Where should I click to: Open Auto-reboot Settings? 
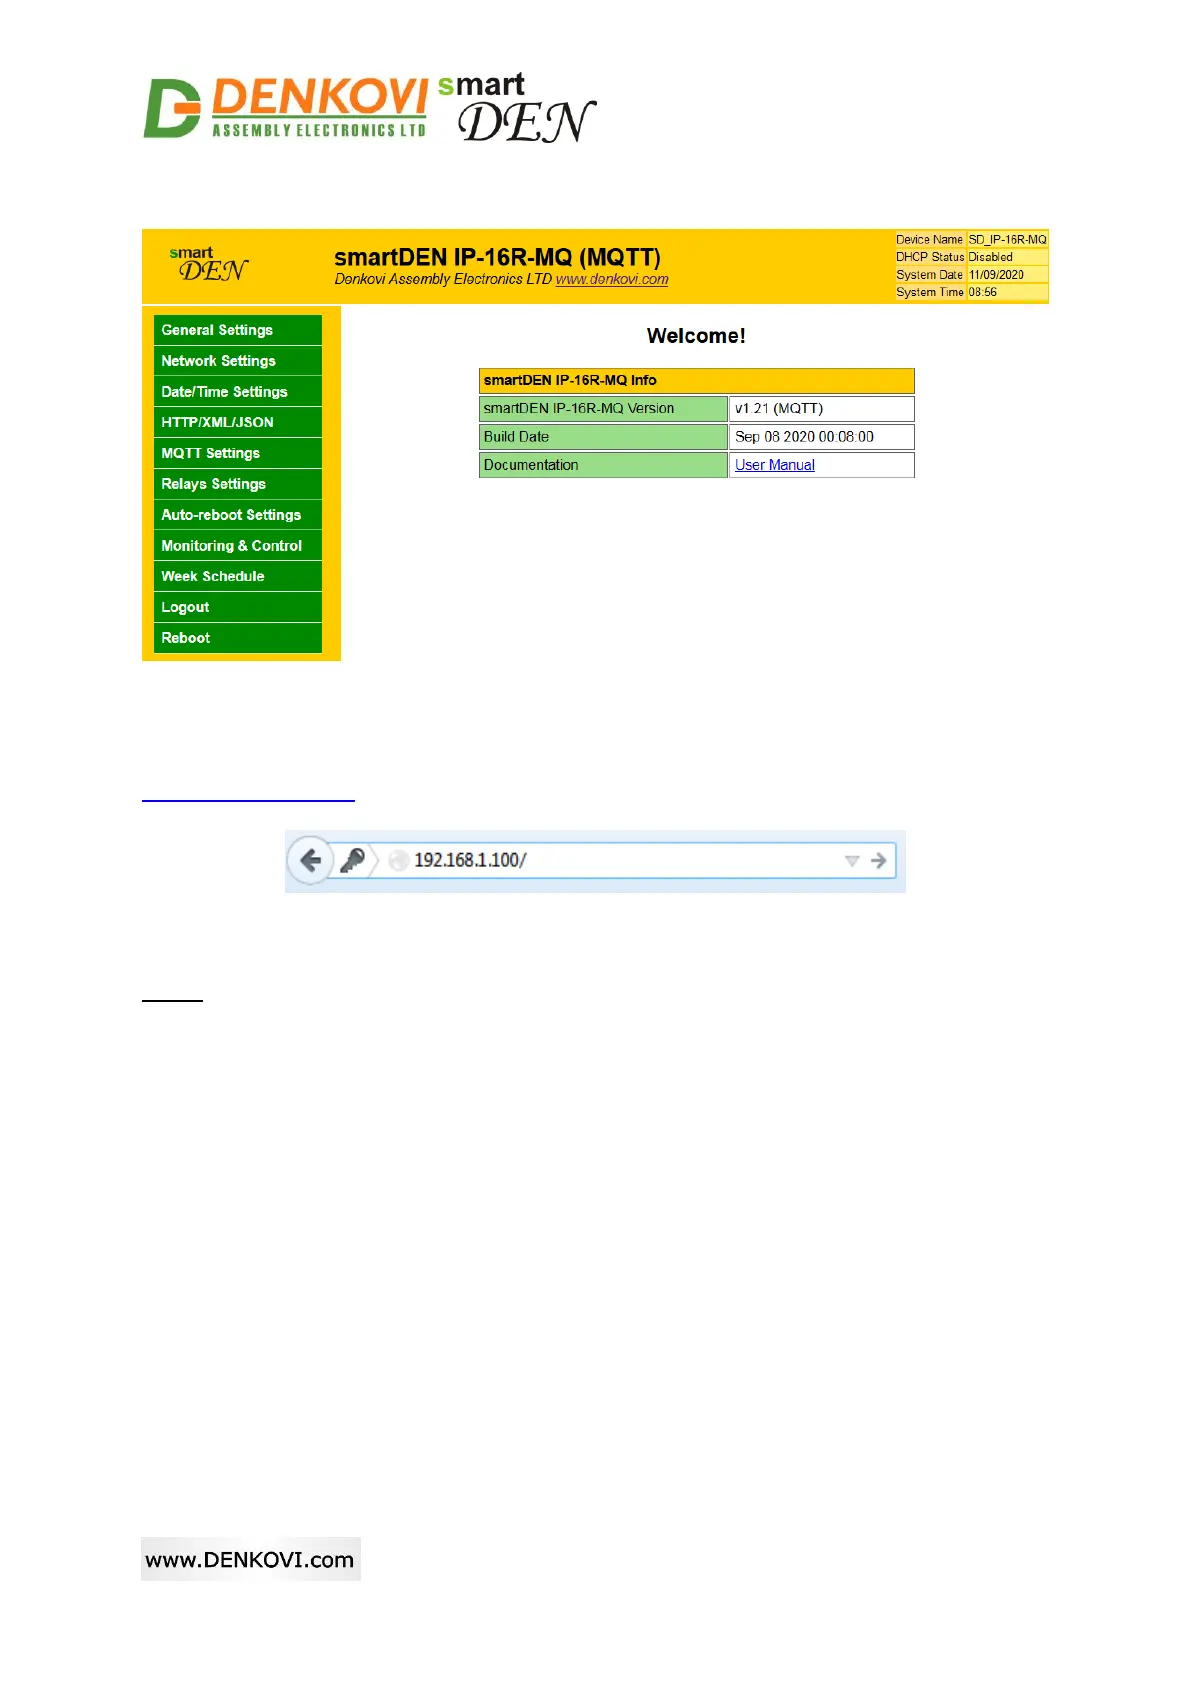(238, 515)
